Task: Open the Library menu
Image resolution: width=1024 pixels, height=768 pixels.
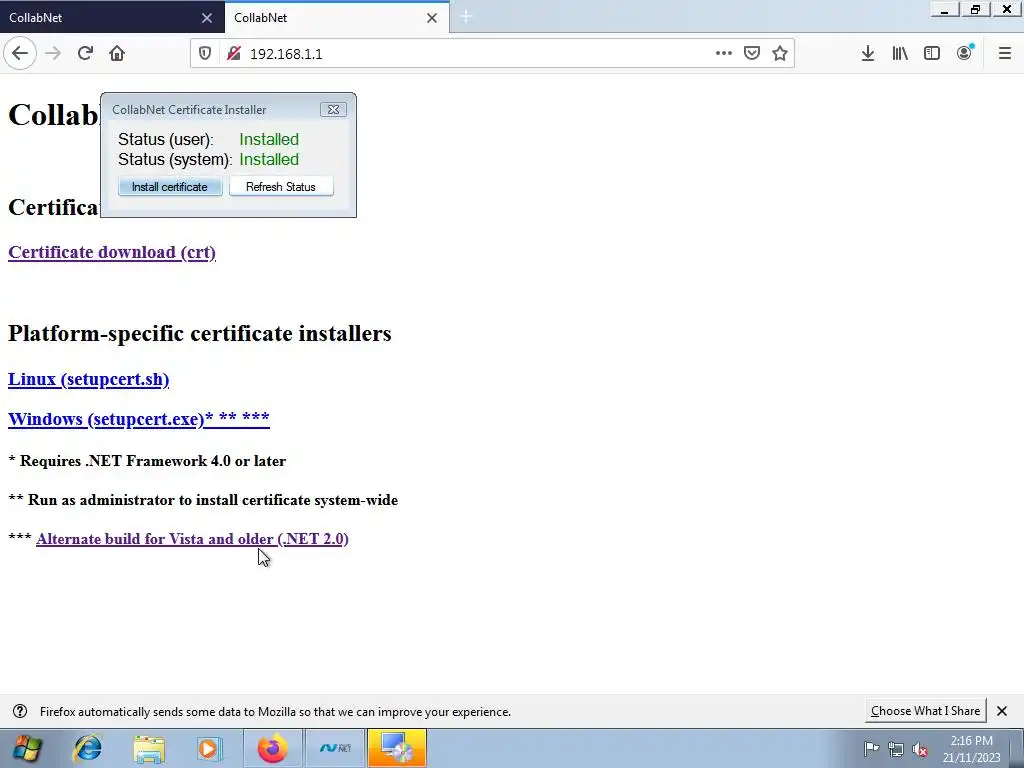Action: click(x=900, y=54)
